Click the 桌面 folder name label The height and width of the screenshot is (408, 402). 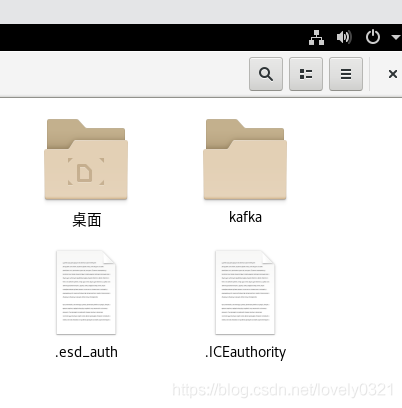pos(87,220)
